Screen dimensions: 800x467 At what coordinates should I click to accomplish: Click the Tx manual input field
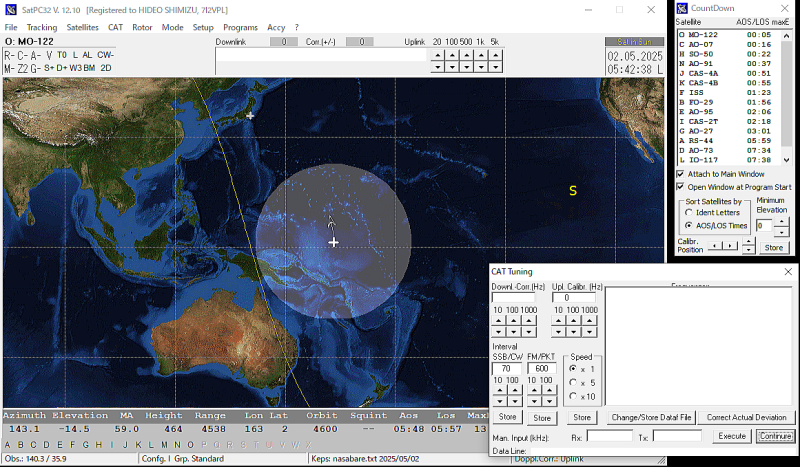pos(677,436)
